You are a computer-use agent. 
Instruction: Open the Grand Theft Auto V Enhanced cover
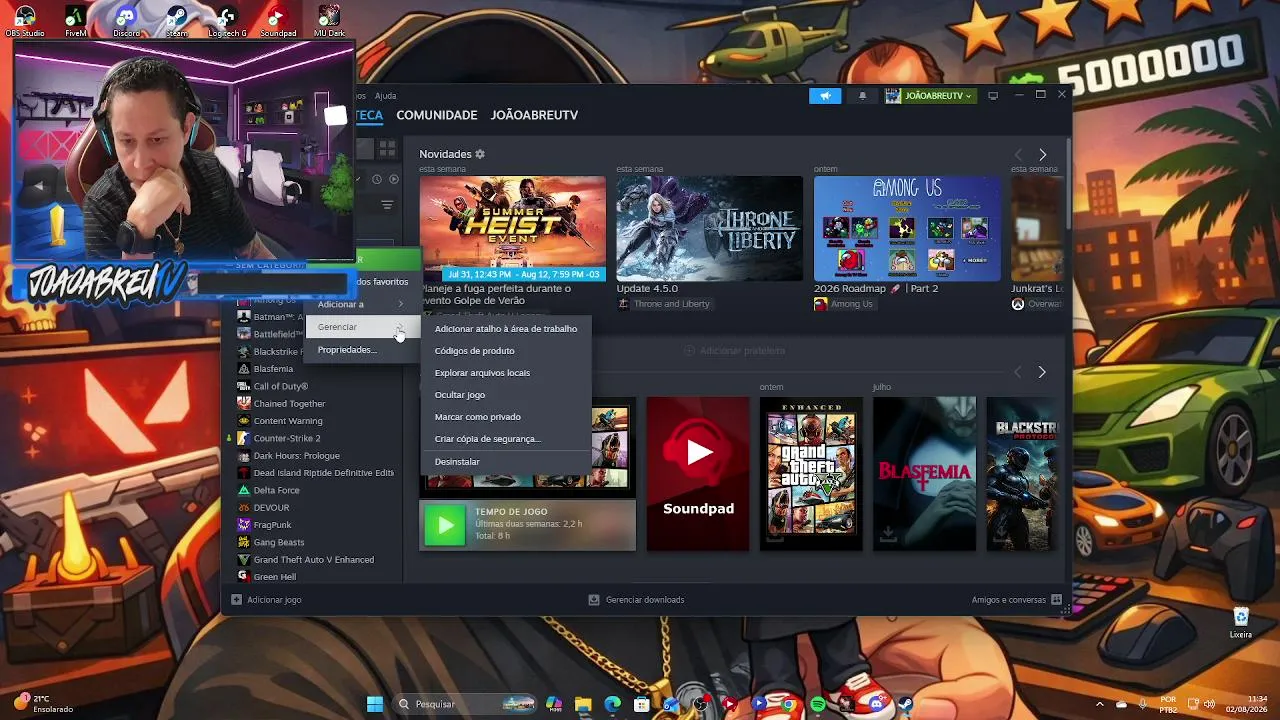coord(811,473)
